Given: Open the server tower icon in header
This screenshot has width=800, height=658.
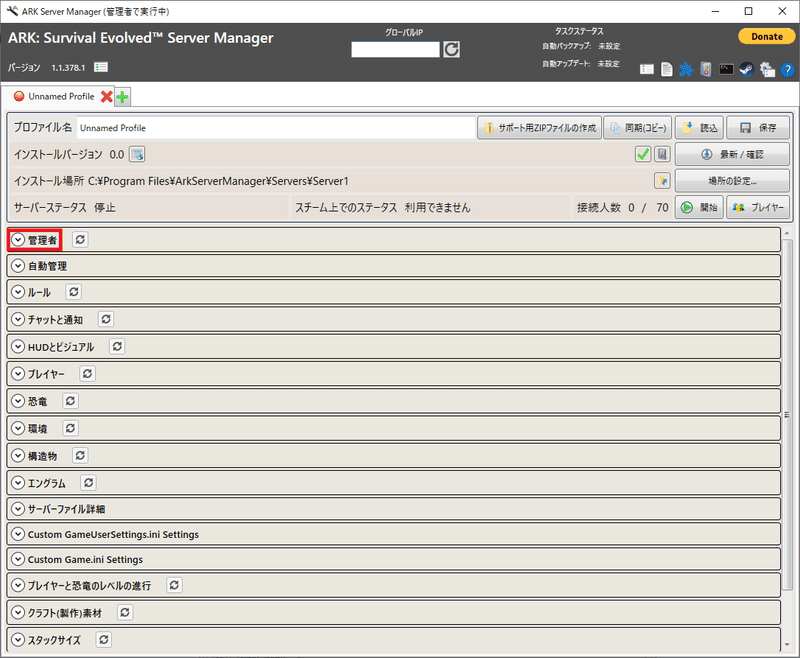Looking at the screenshot, I should pos(706,69).
